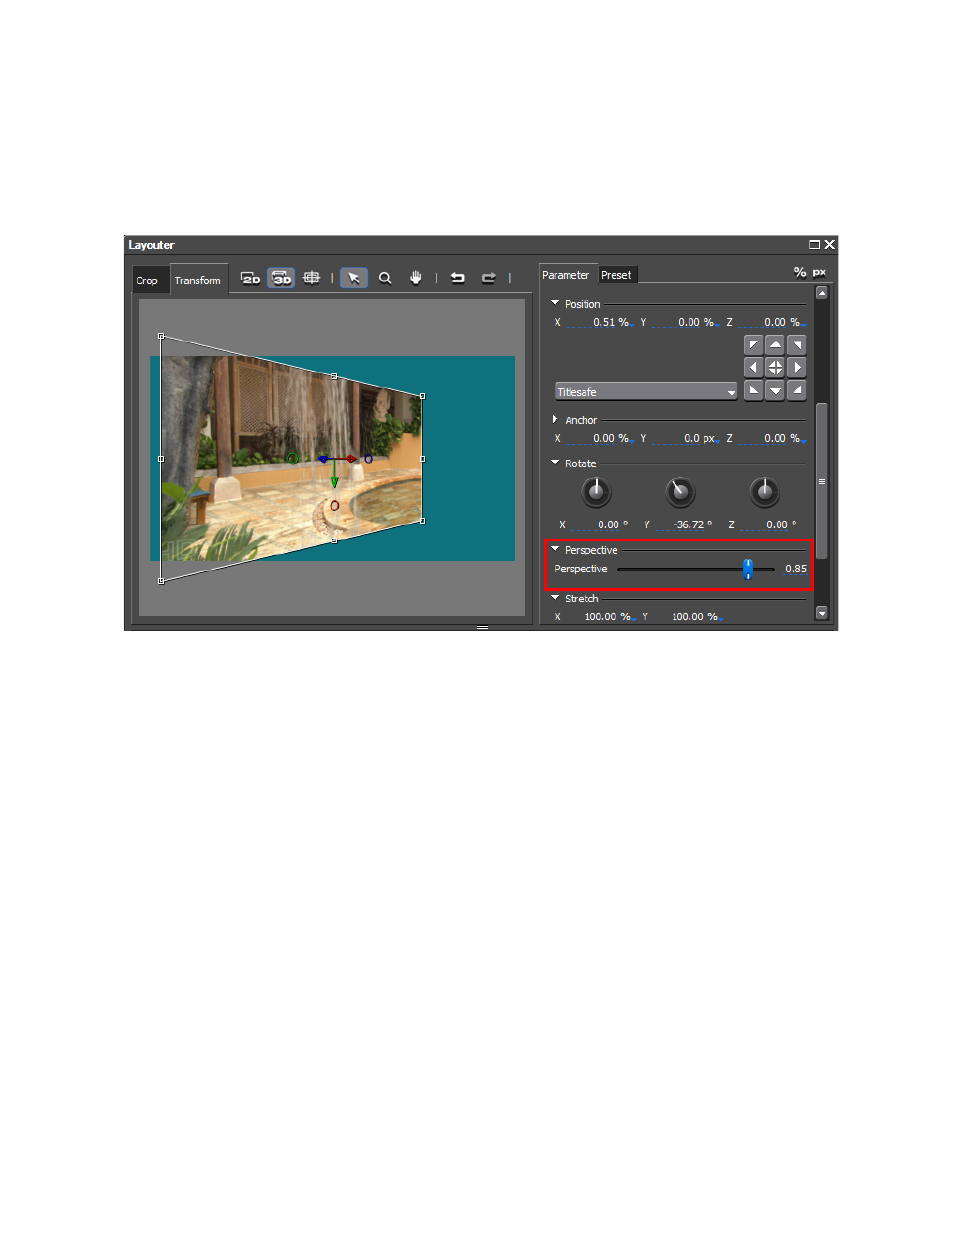Switch units to percent (%)
This screenshot has height=1235, width=954.
point(800,272)
